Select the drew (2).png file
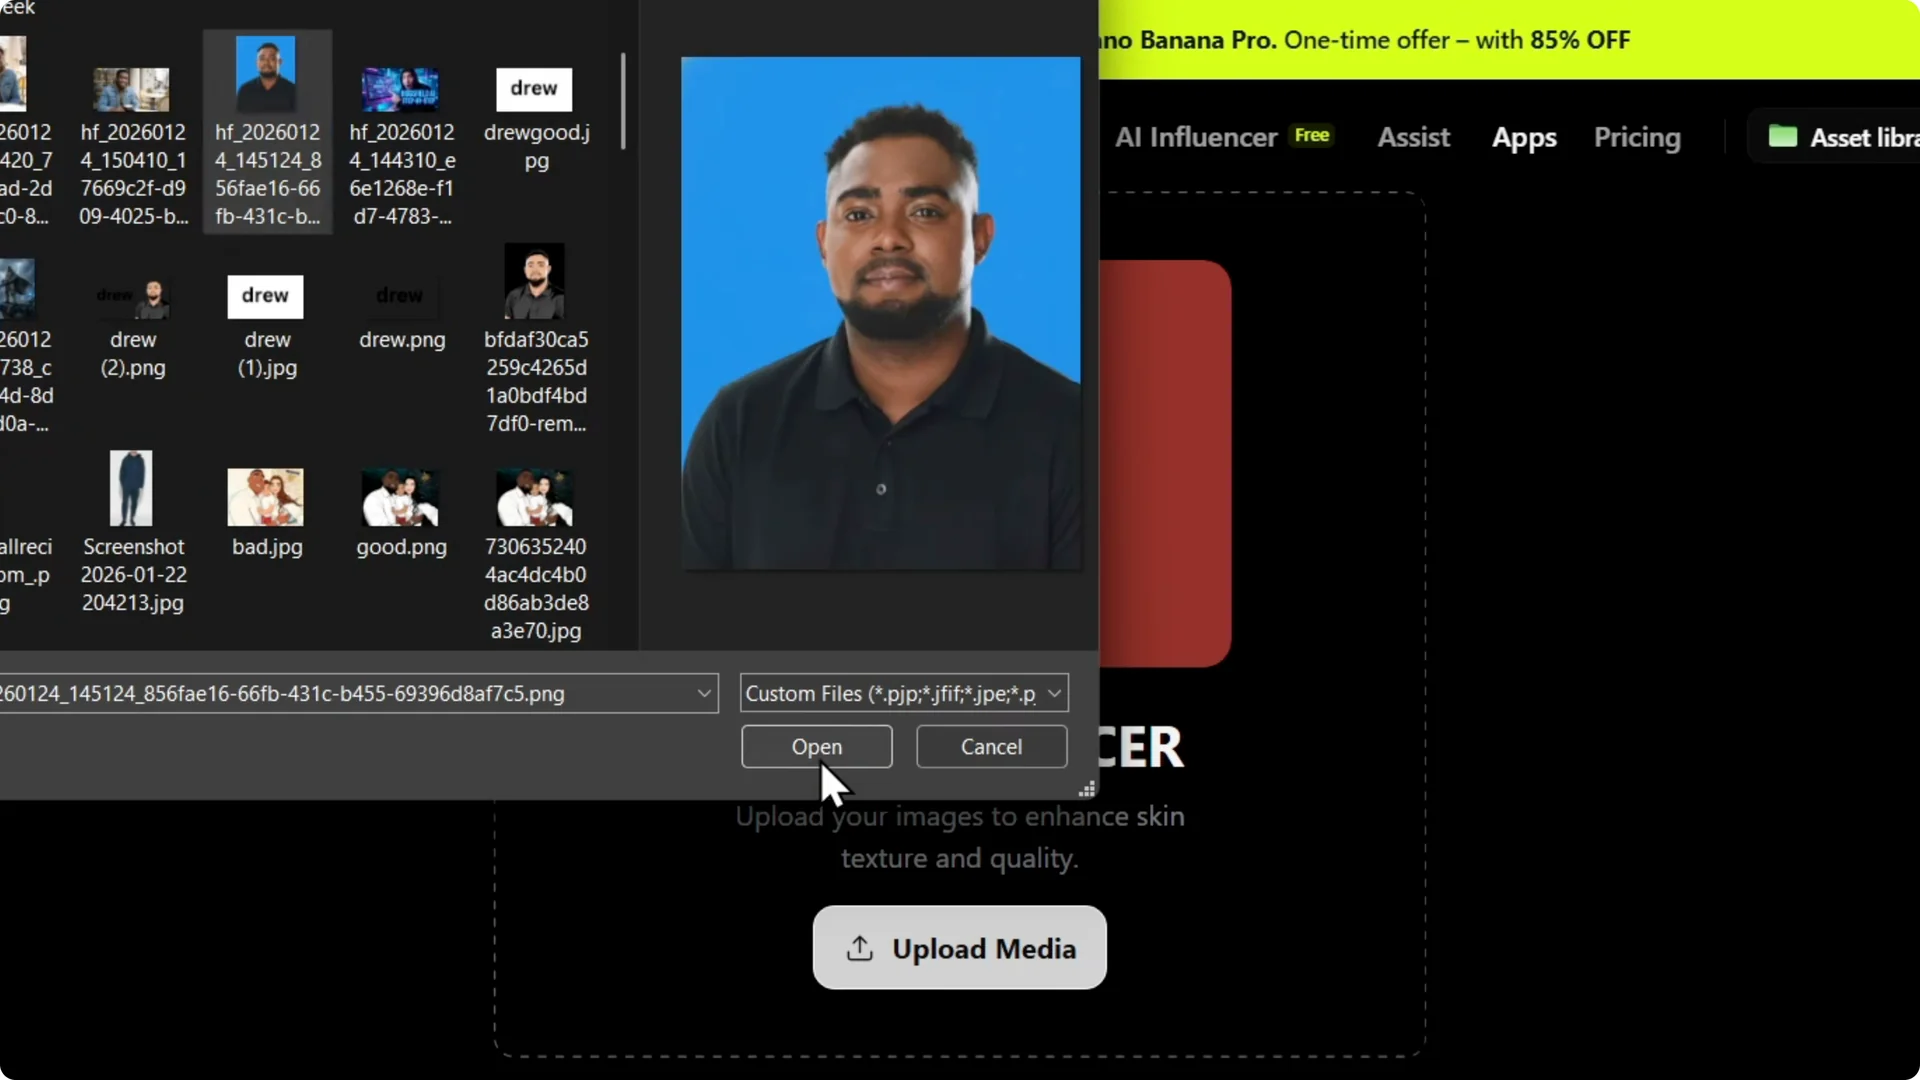 [x=133, y=296]
